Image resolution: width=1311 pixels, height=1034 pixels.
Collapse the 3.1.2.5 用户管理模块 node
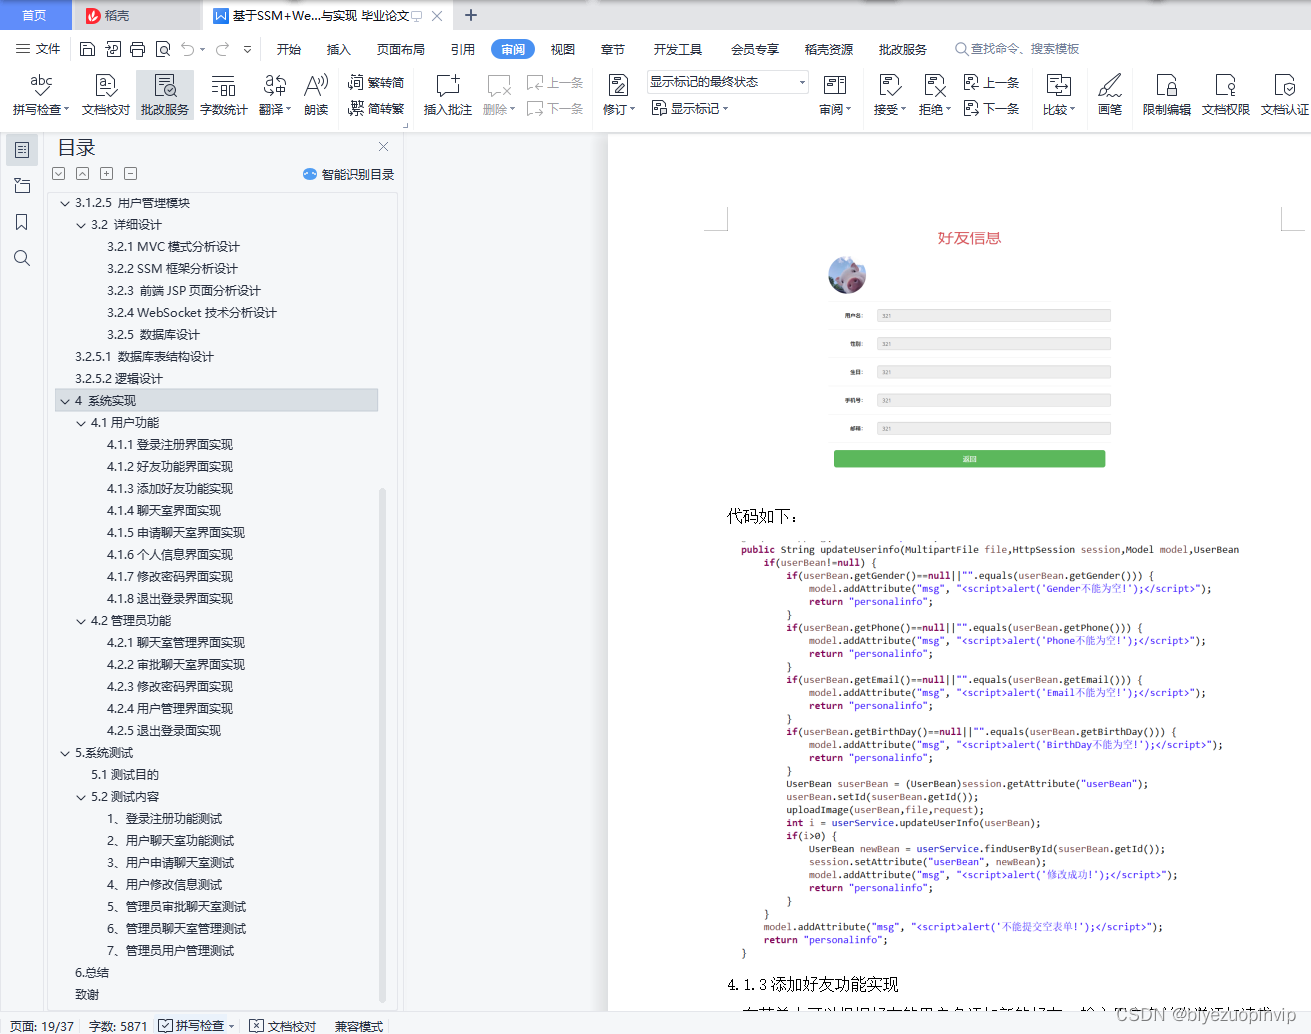65,203
